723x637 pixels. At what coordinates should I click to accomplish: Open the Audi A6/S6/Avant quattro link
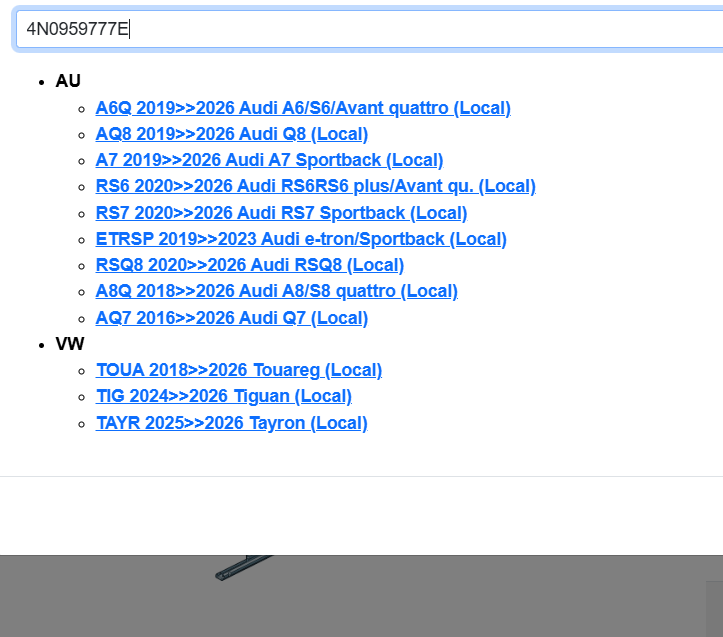tap(302, 108)
